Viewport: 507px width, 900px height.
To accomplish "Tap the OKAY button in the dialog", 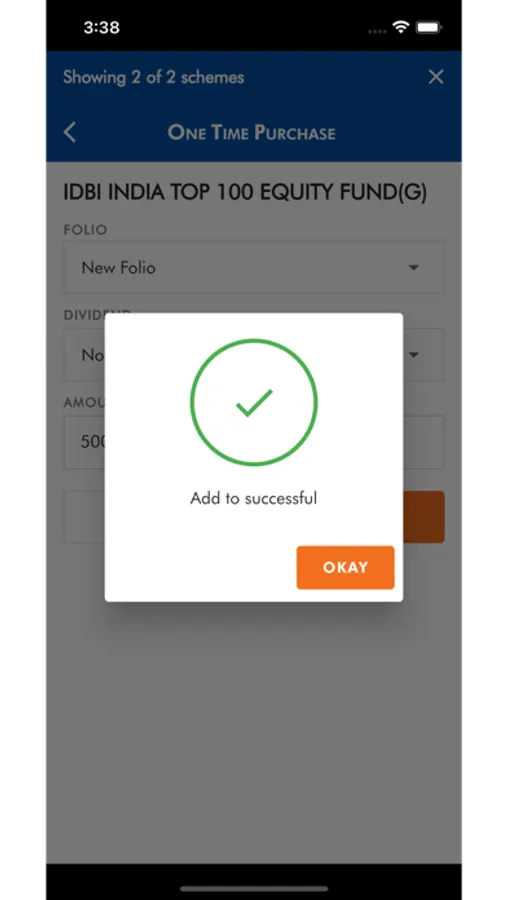I will (x=345, y=567).
